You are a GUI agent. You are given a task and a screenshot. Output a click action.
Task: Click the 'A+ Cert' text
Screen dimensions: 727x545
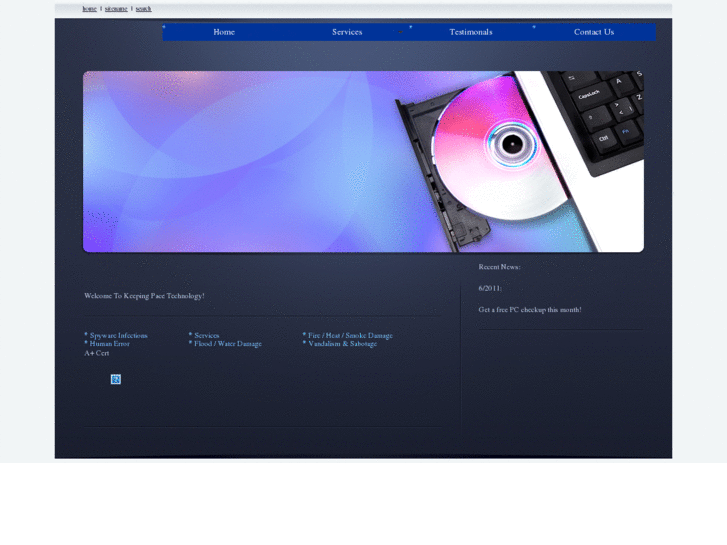pyautogui.click(x=96, y=353)
